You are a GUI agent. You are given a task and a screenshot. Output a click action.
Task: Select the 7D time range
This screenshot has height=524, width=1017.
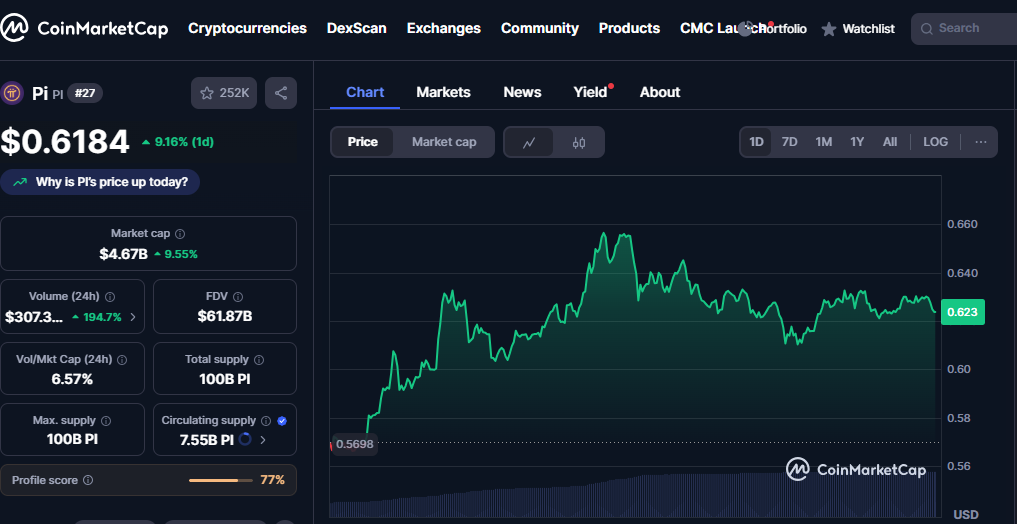(x=789, y=141)
